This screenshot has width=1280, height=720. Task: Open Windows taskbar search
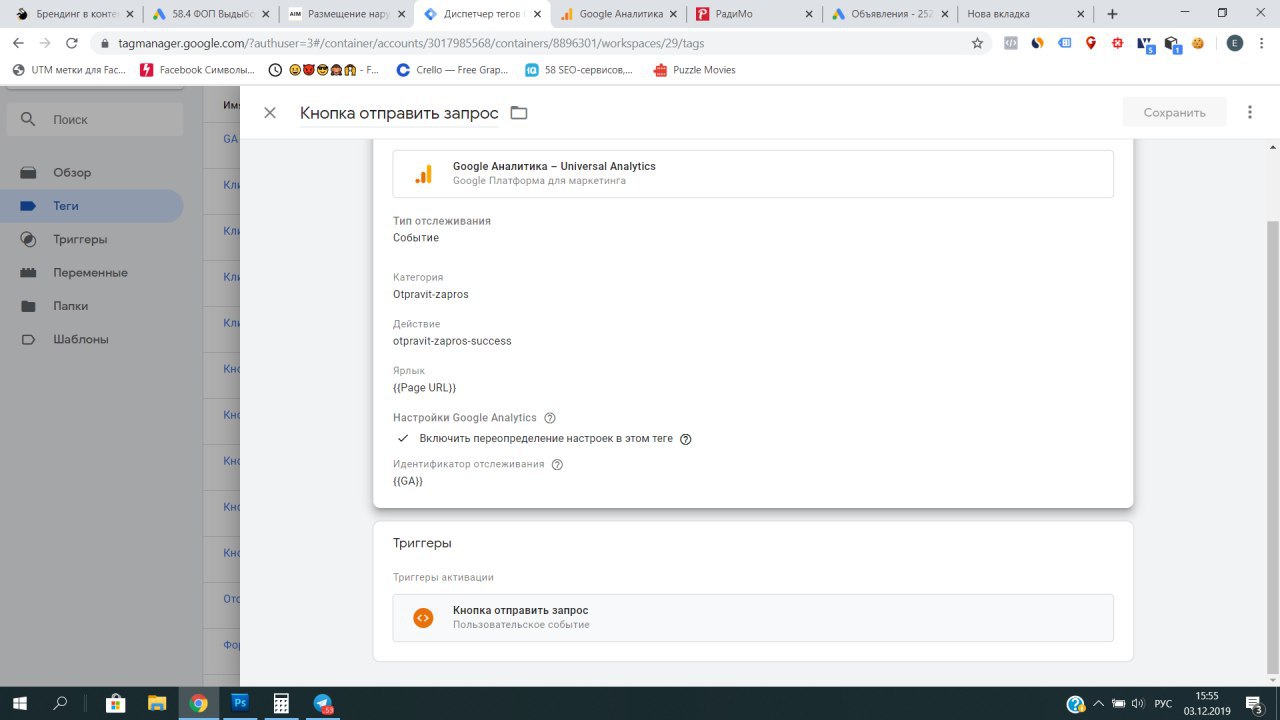pos(60,703)
